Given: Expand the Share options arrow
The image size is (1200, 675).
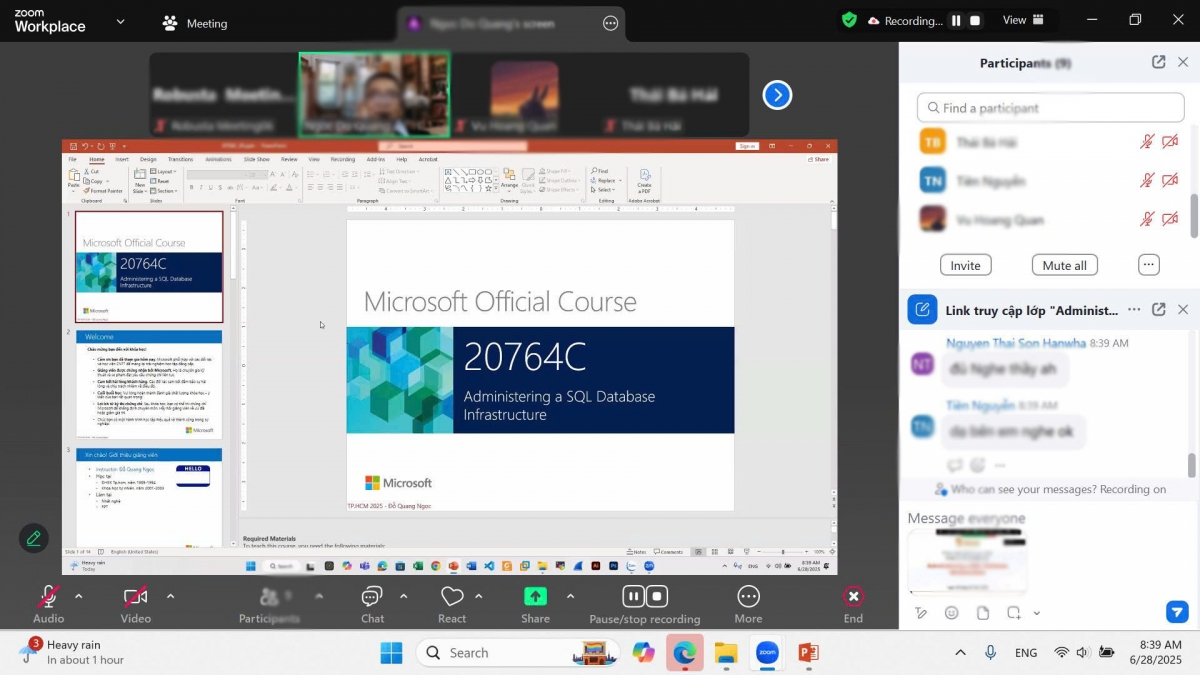Looking at the screenshot, I should click(570, 596).
